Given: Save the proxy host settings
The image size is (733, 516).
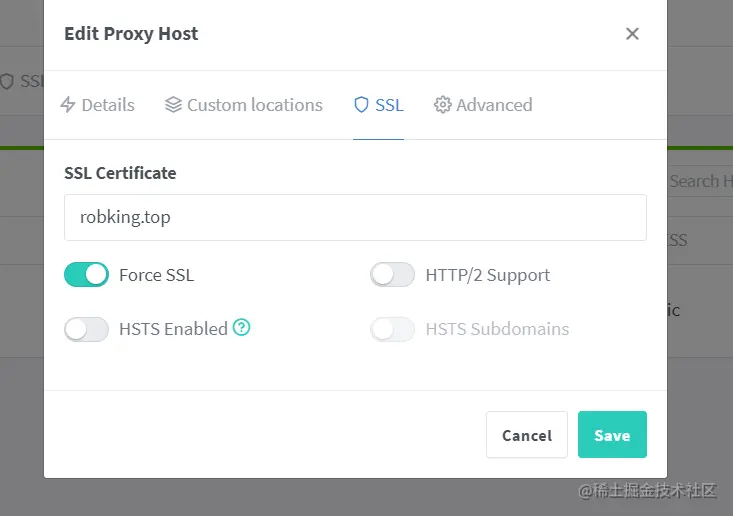Looking at the screenshot, I should pyautogui.click(x=612, y=435).
